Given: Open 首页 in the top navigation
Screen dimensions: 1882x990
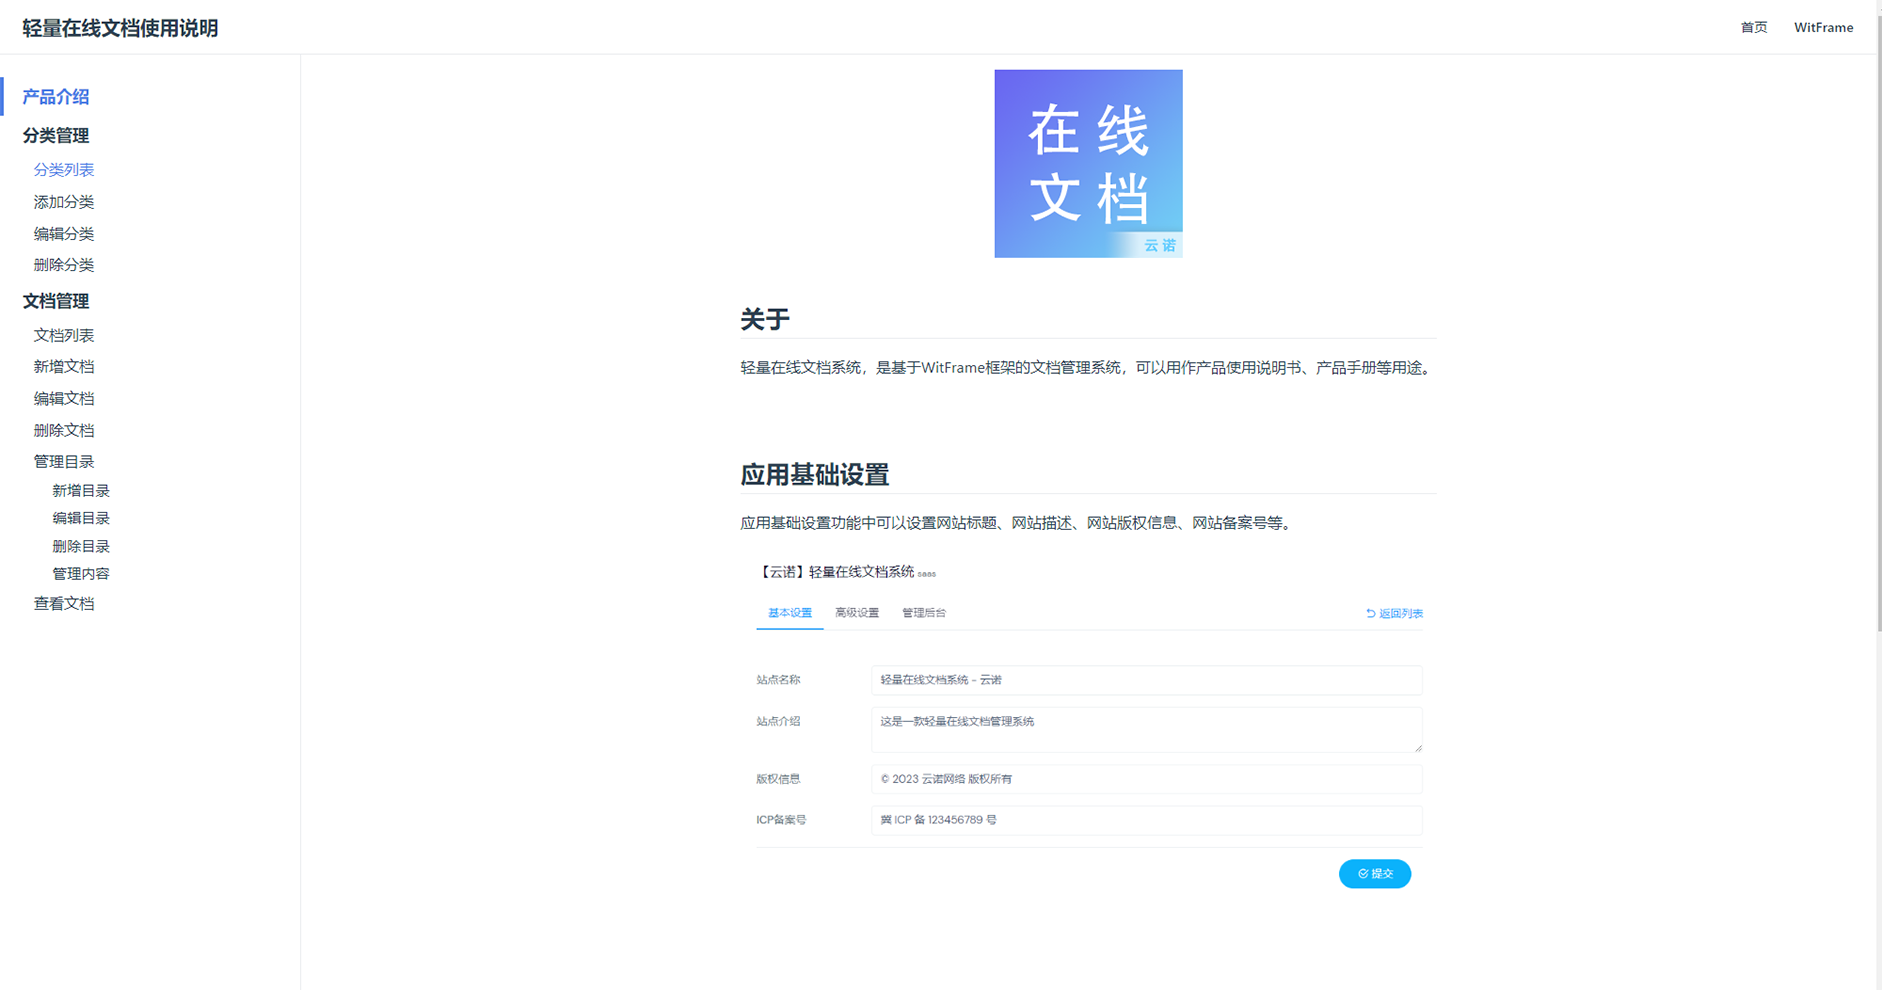Looking at the screenshot, I should (1753, 27).
